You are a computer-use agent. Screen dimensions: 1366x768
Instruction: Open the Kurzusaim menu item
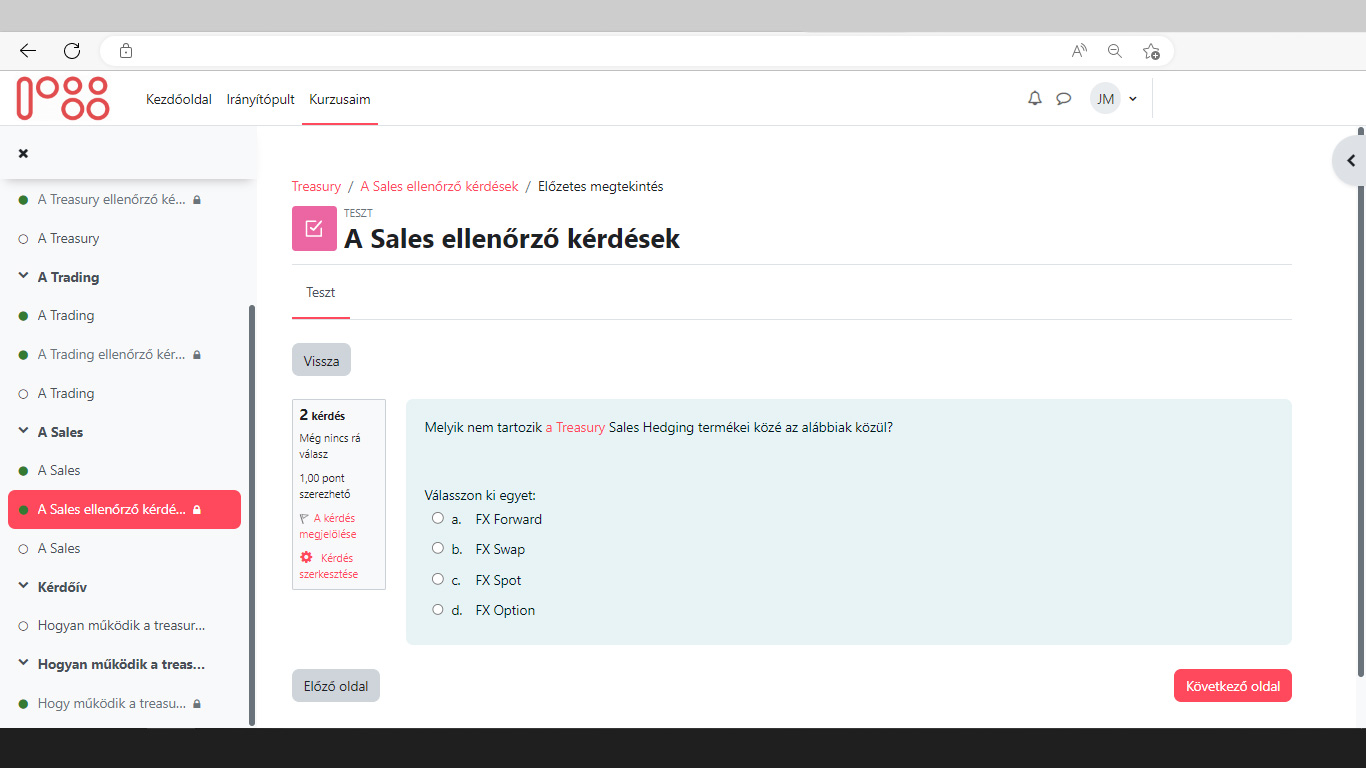click(x=340, y=99)
